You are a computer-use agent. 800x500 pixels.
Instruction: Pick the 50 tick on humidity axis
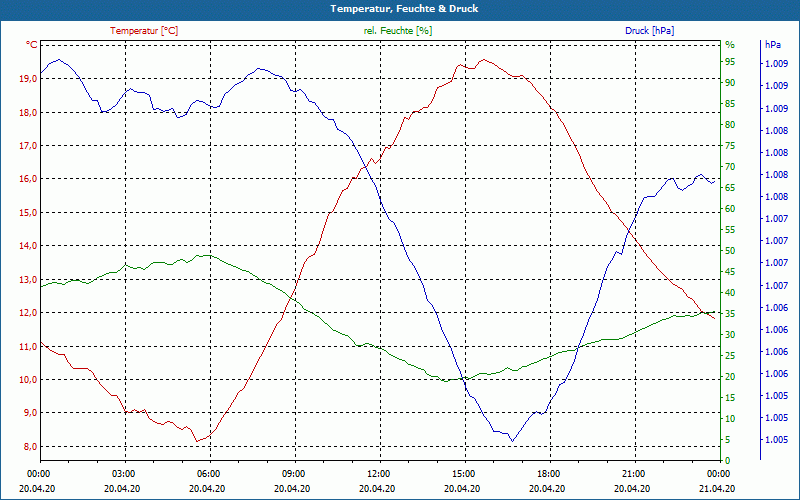[x=730, y=251]
